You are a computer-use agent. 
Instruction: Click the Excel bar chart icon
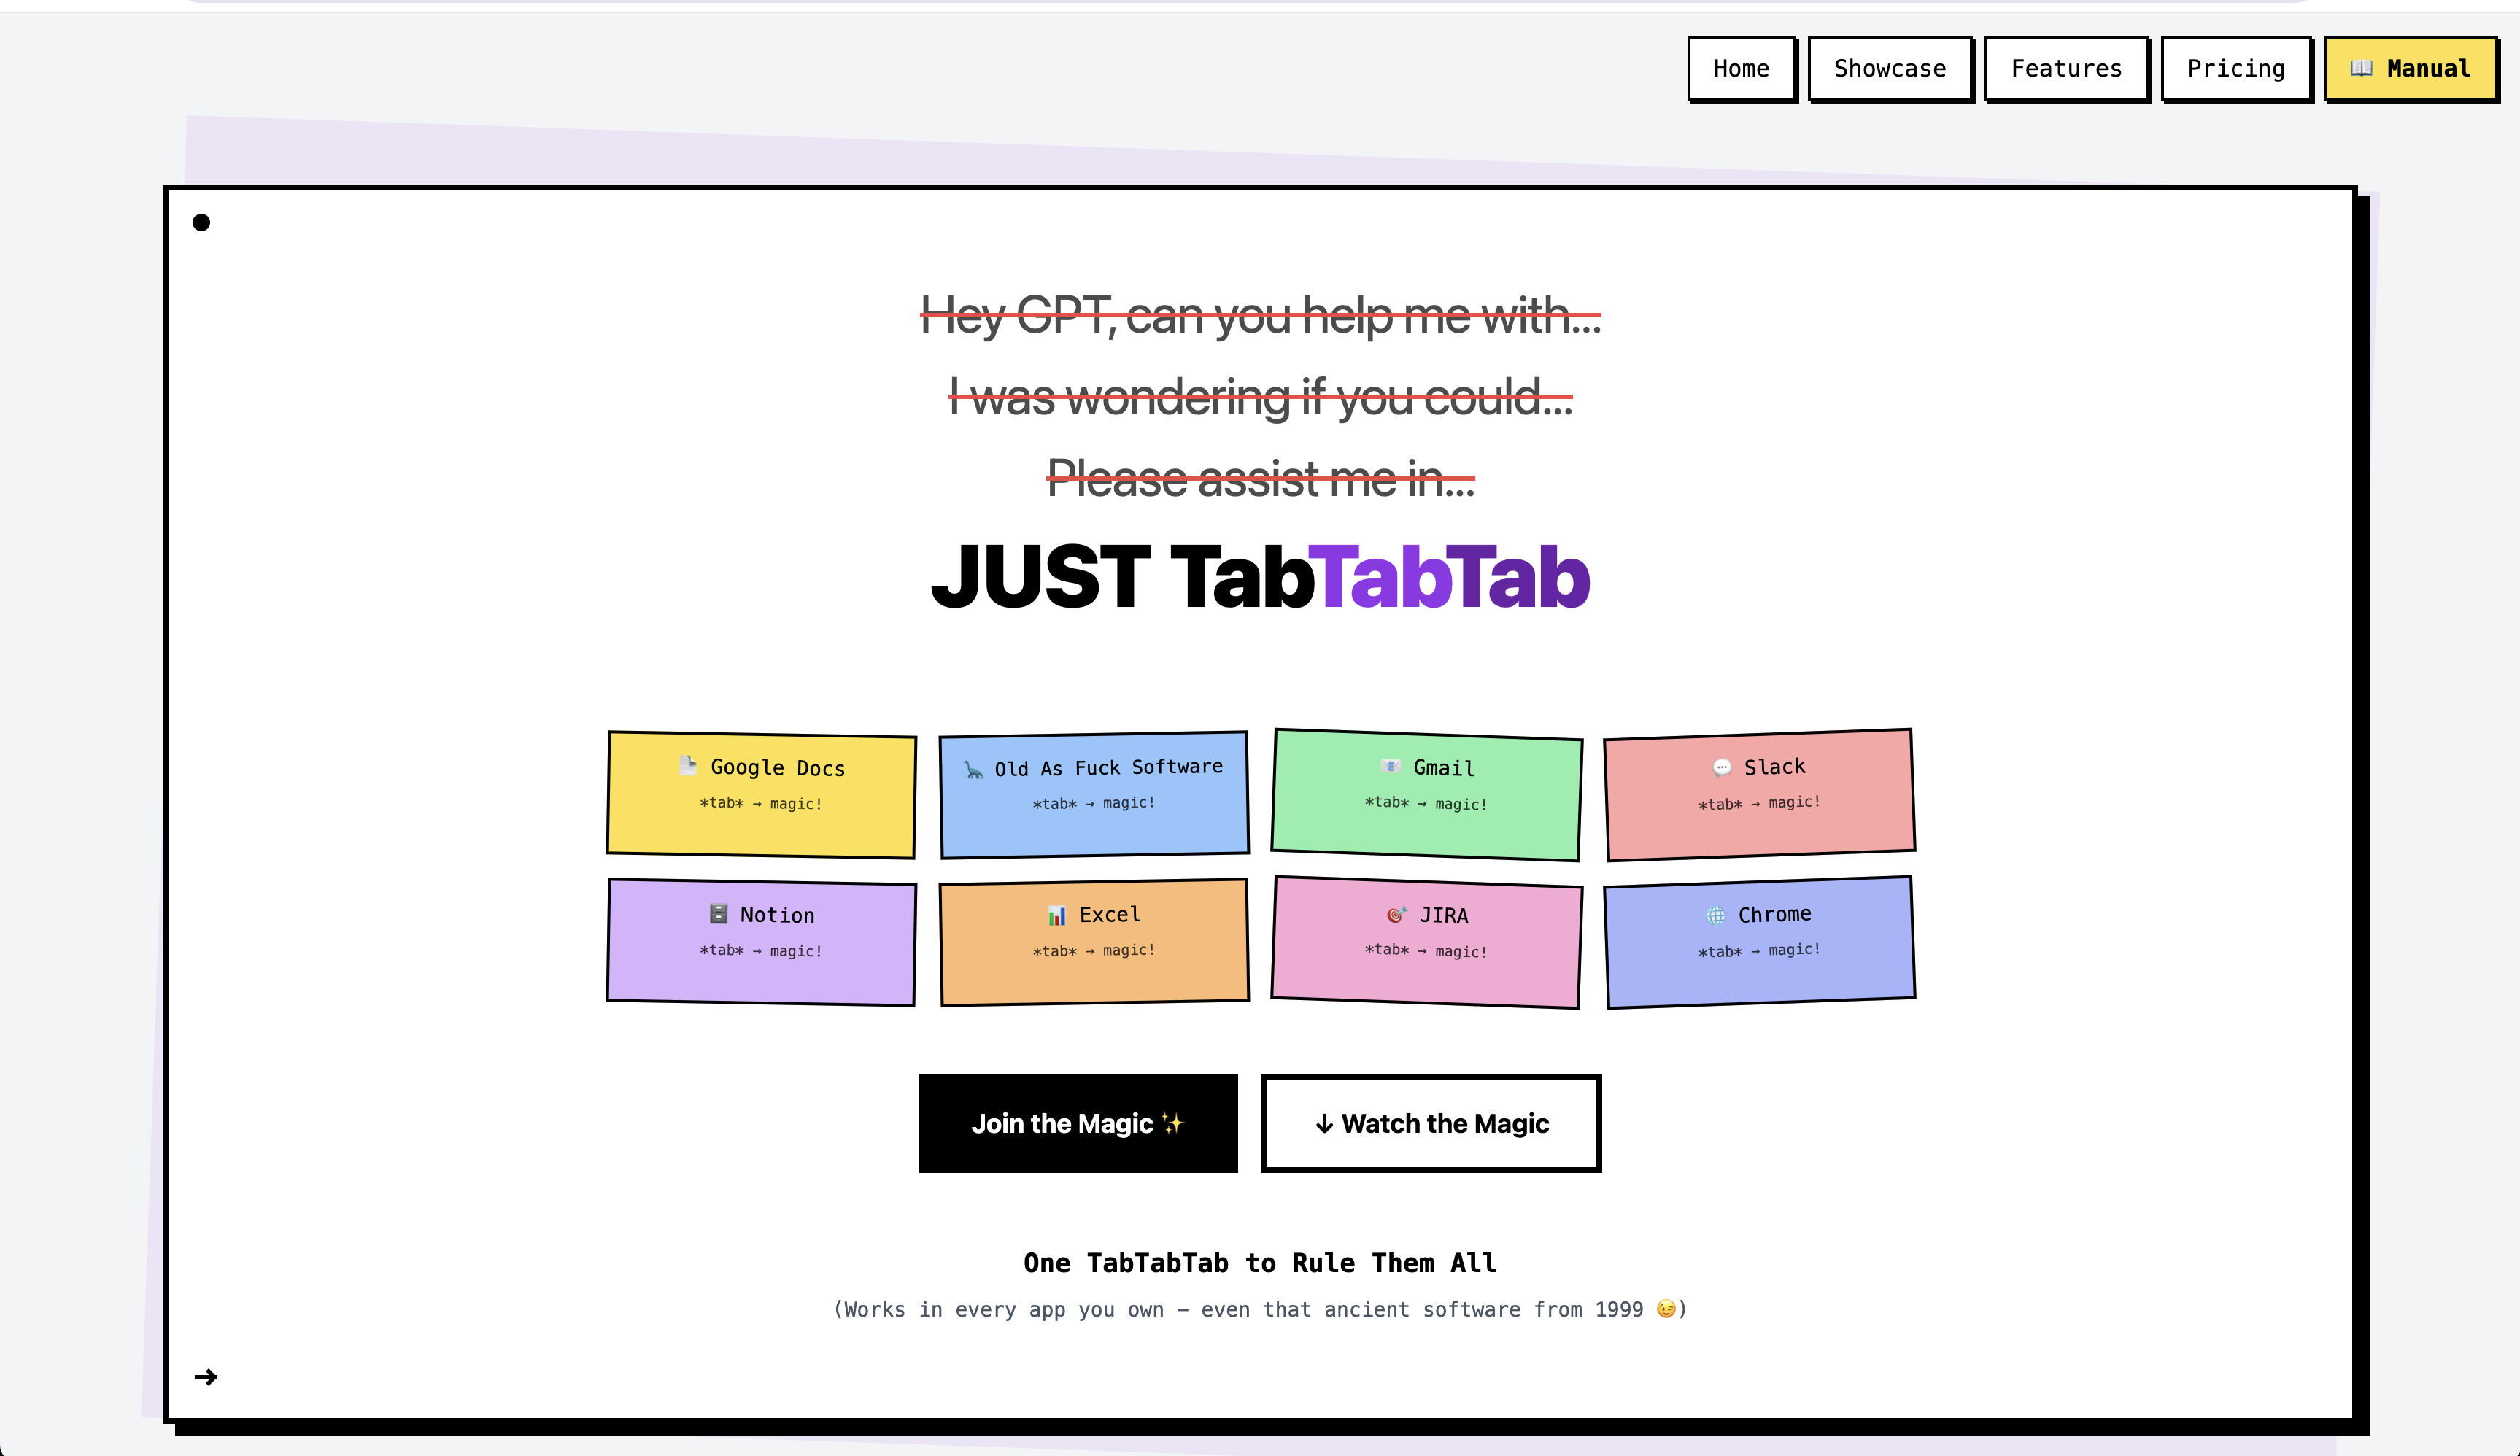click(1056, 915)
